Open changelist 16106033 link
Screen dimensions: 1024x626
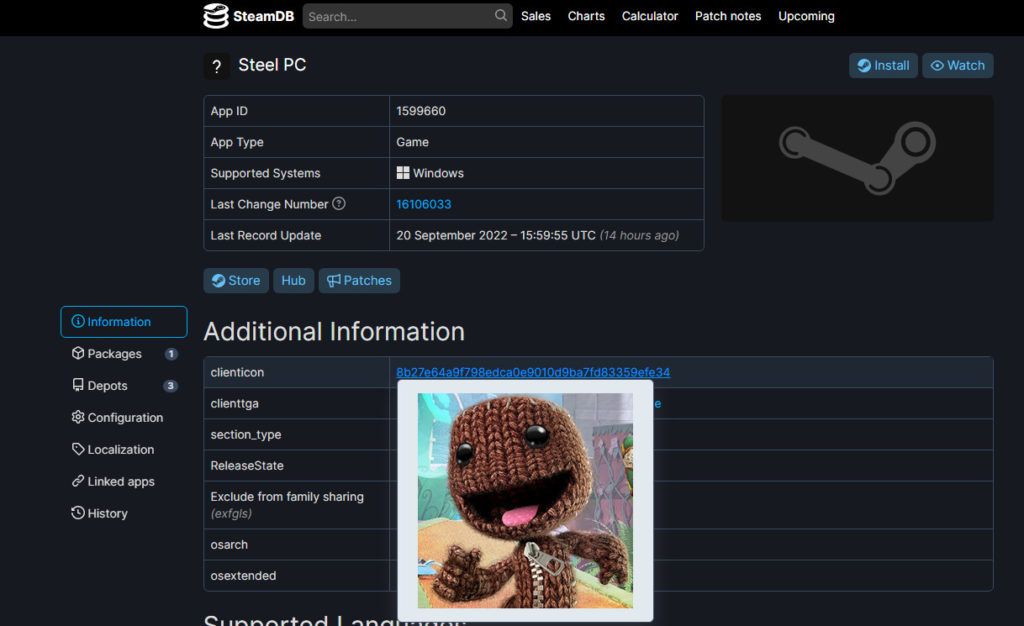pos(423,204)
